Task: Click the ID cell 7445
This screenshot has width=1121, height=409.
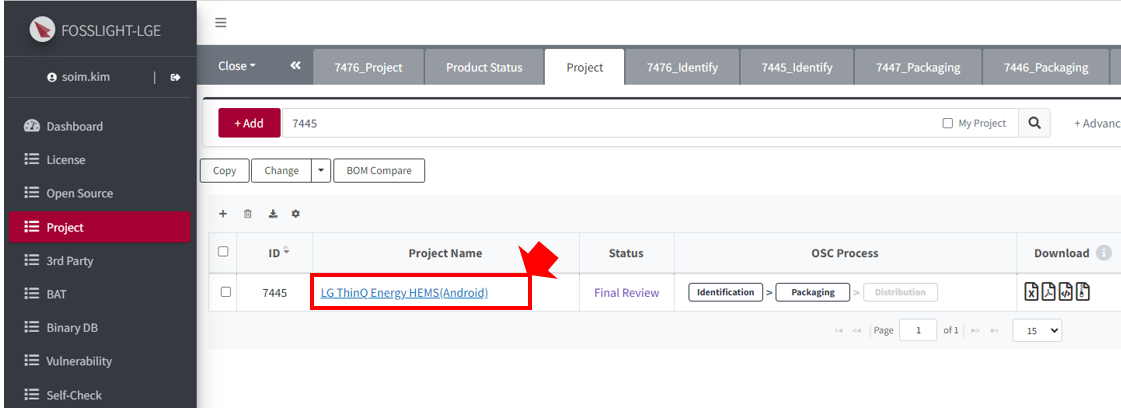Action: pos(275,292)
